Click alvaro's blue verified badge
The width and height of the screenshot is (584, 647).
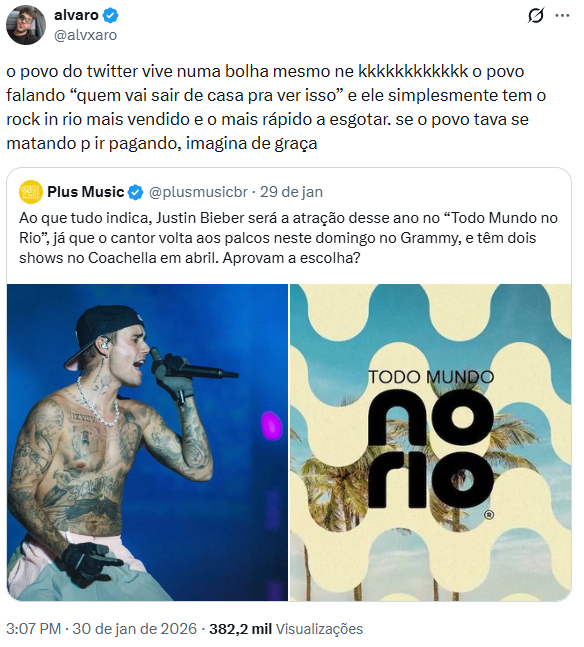point(111,15)
